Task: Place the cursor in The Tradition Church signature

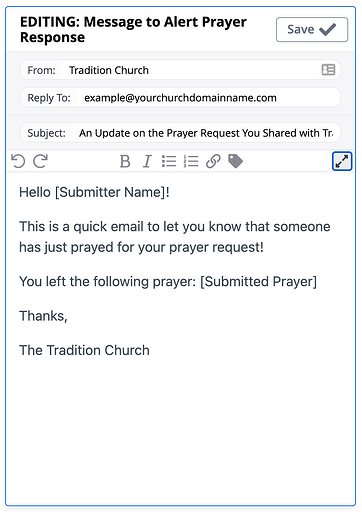Action: click(84, 350)
